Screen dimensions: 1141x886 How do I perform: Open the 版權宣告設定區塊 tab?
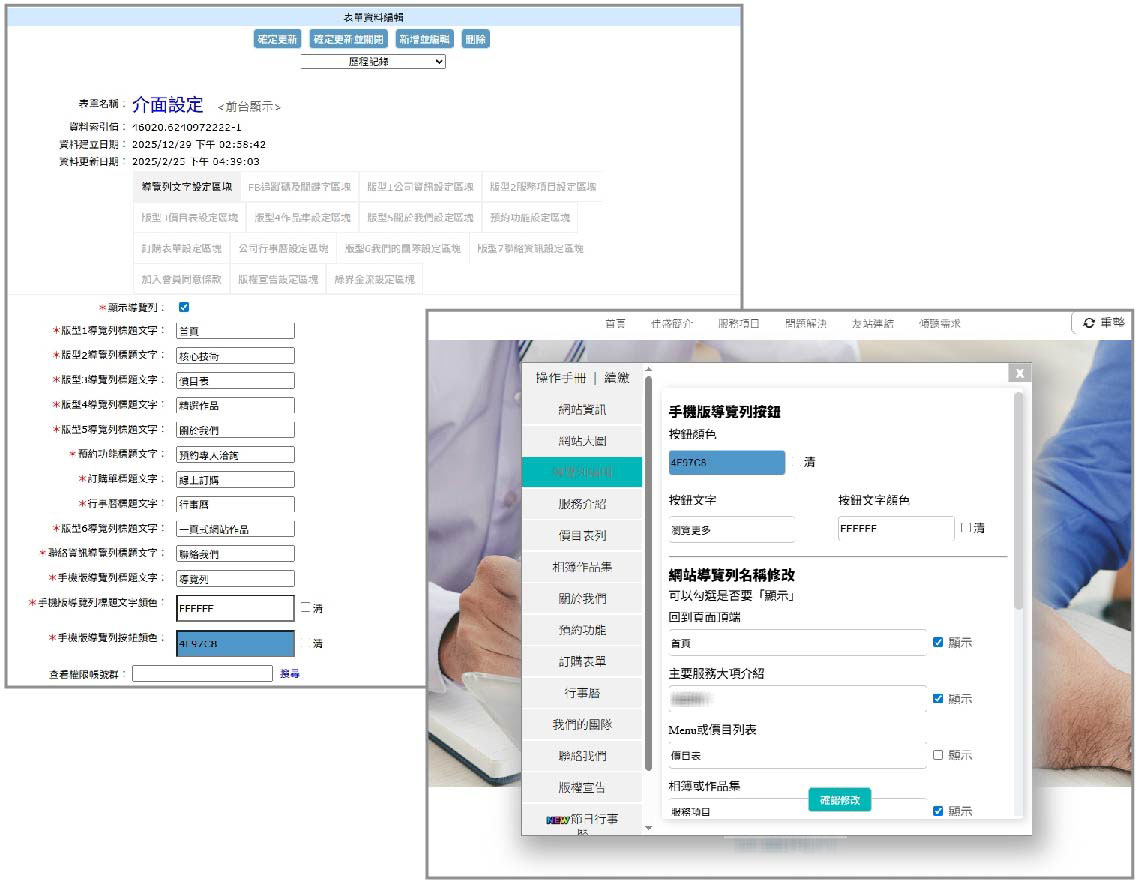point(278,279)
